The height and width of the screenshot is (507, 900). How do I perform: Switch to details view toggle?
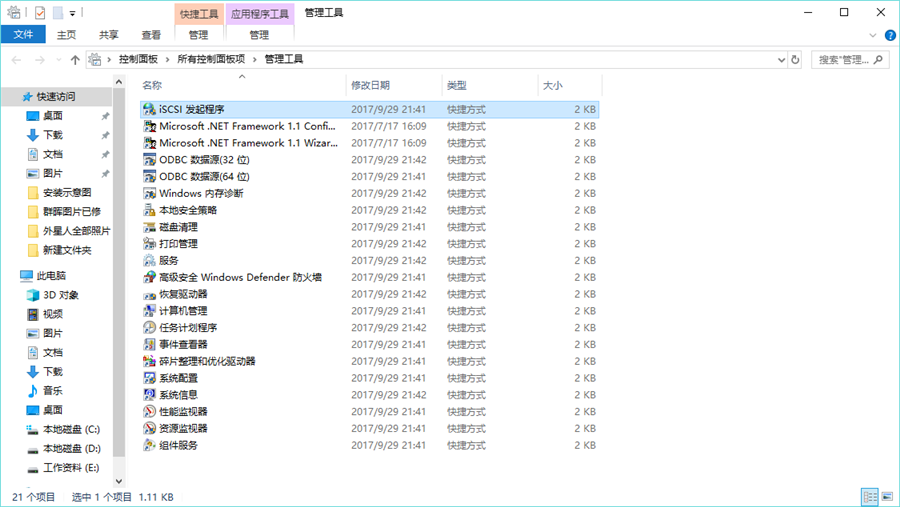pyautogui.click(x=870, y=497)
